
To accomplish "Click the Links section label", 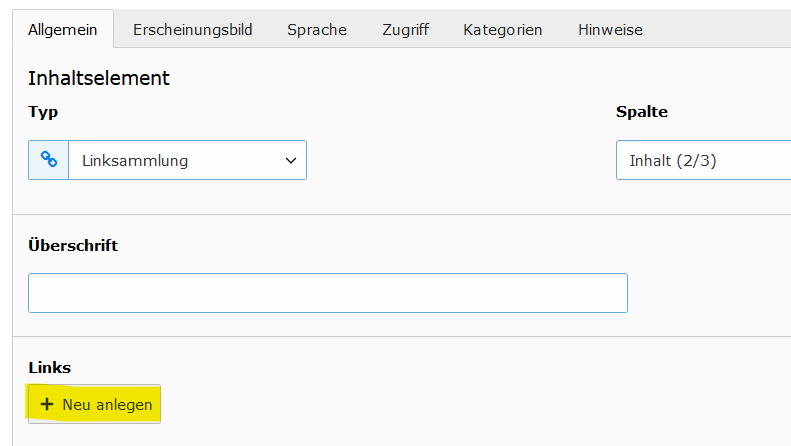I will [49, 367].
